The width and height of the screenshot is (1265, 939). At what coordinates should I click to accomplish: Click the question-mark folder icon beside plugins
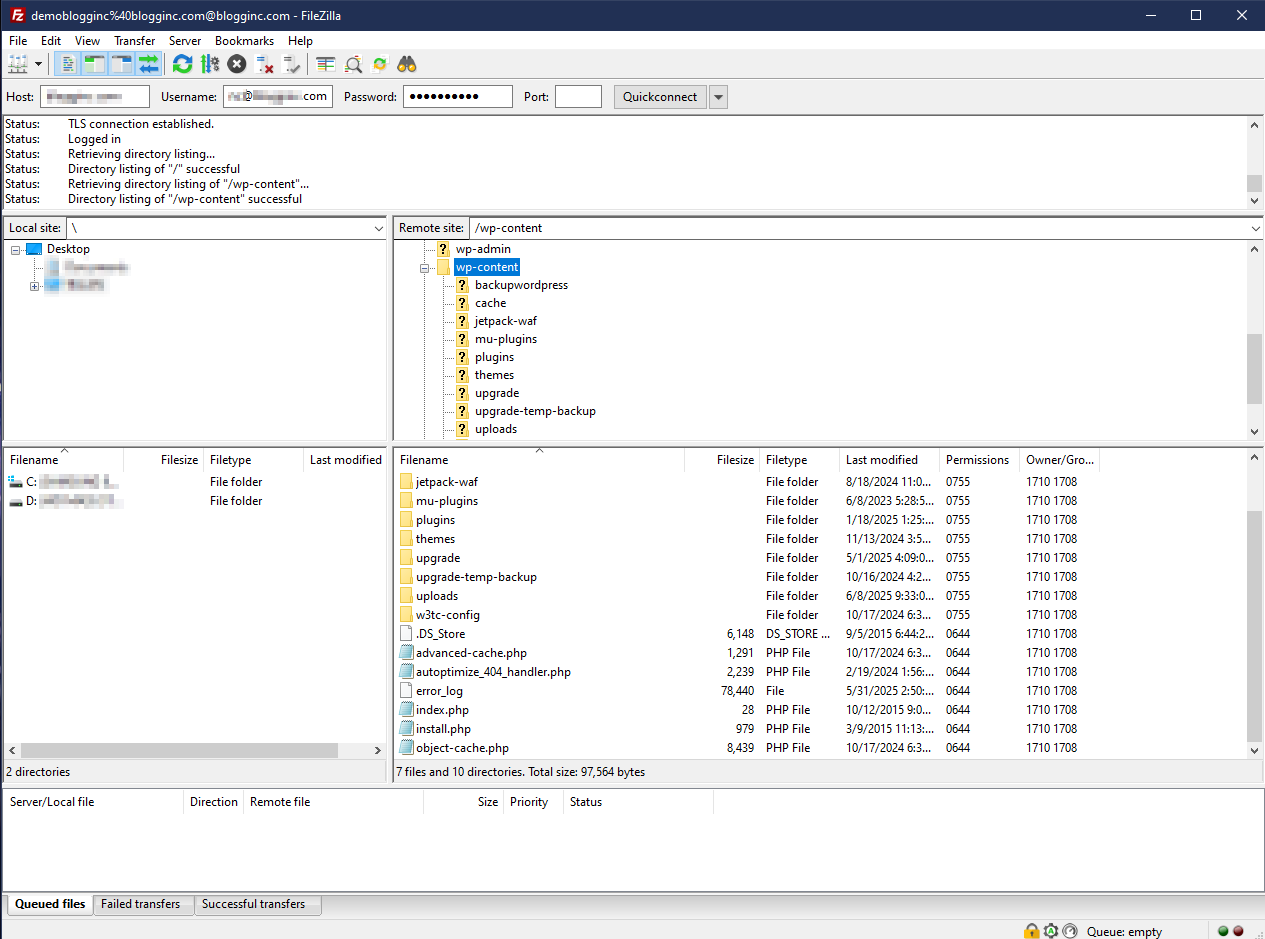(x=462, y=357)
